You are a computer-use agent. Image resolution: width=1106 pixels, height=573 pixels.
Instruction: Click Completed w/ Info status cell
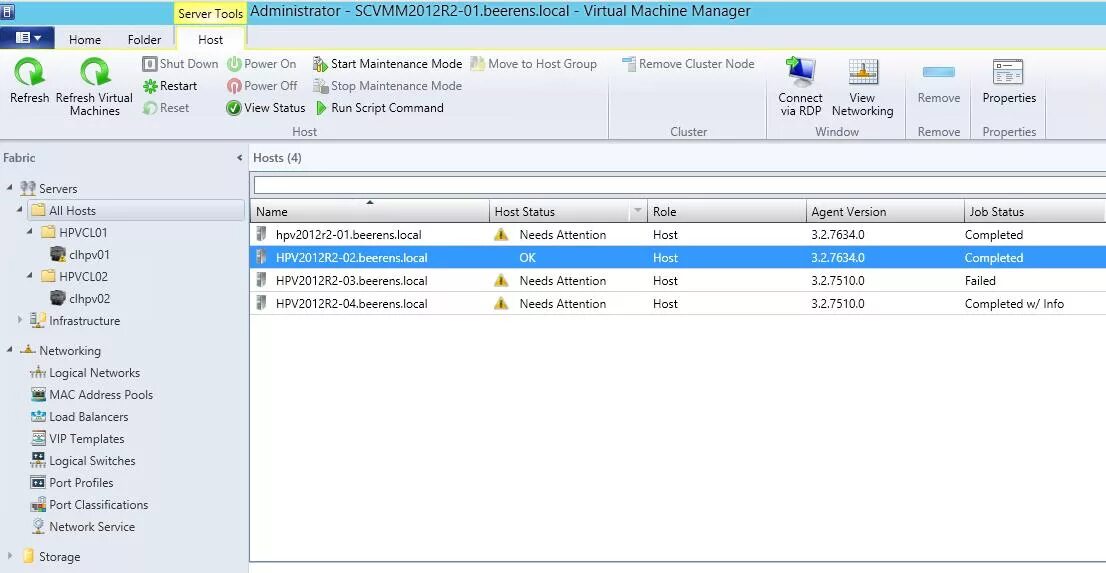tap(1014, 303)
